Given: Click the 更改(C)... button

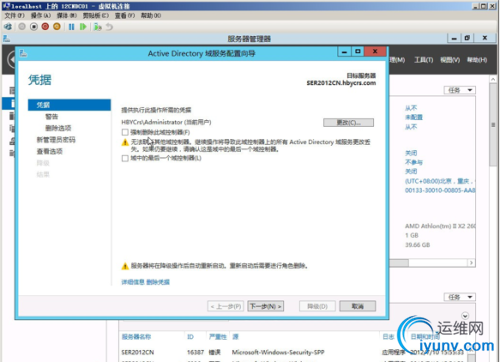Looking at the screenshot, I should coord(348,122).
